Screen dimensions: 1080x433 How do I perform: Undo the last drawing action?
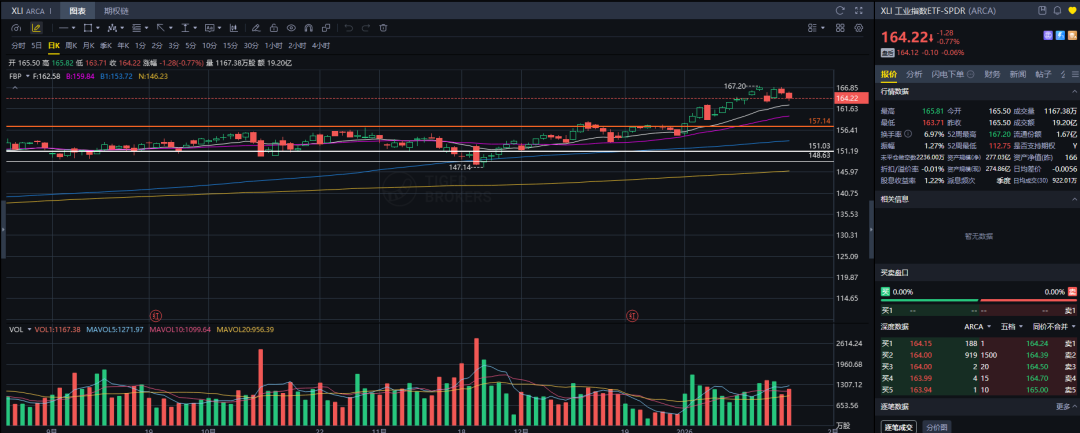pos(349,28)
